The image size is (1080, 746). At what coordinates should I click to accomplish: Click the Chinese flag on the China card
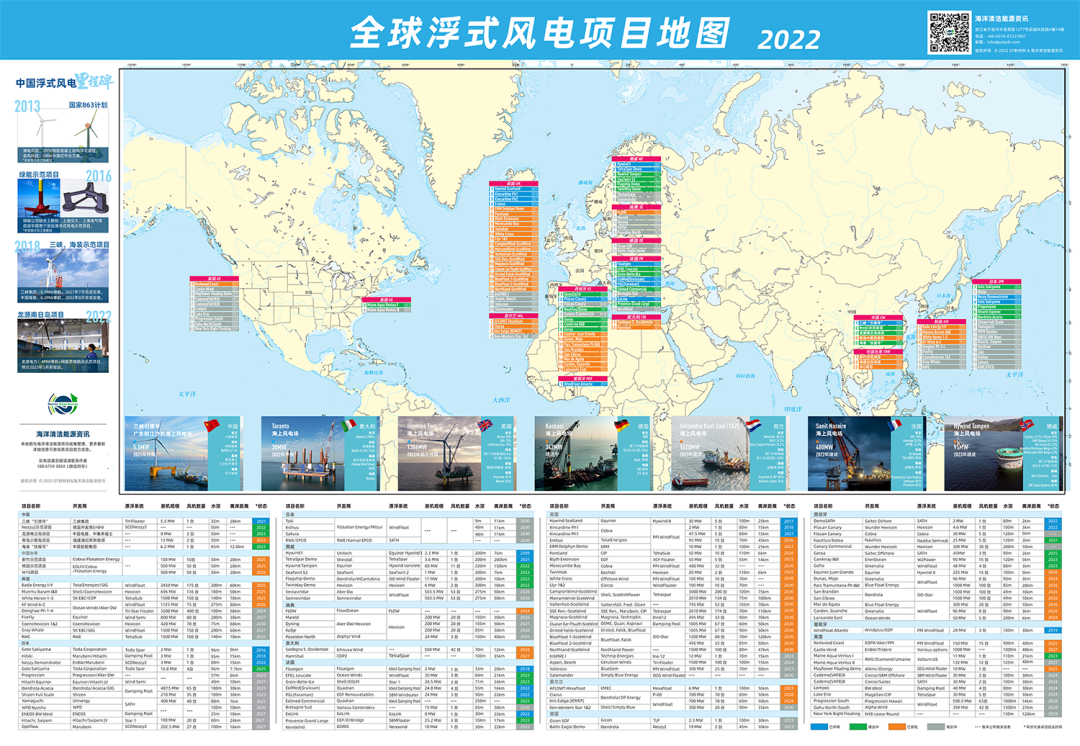tap(211, 426)
